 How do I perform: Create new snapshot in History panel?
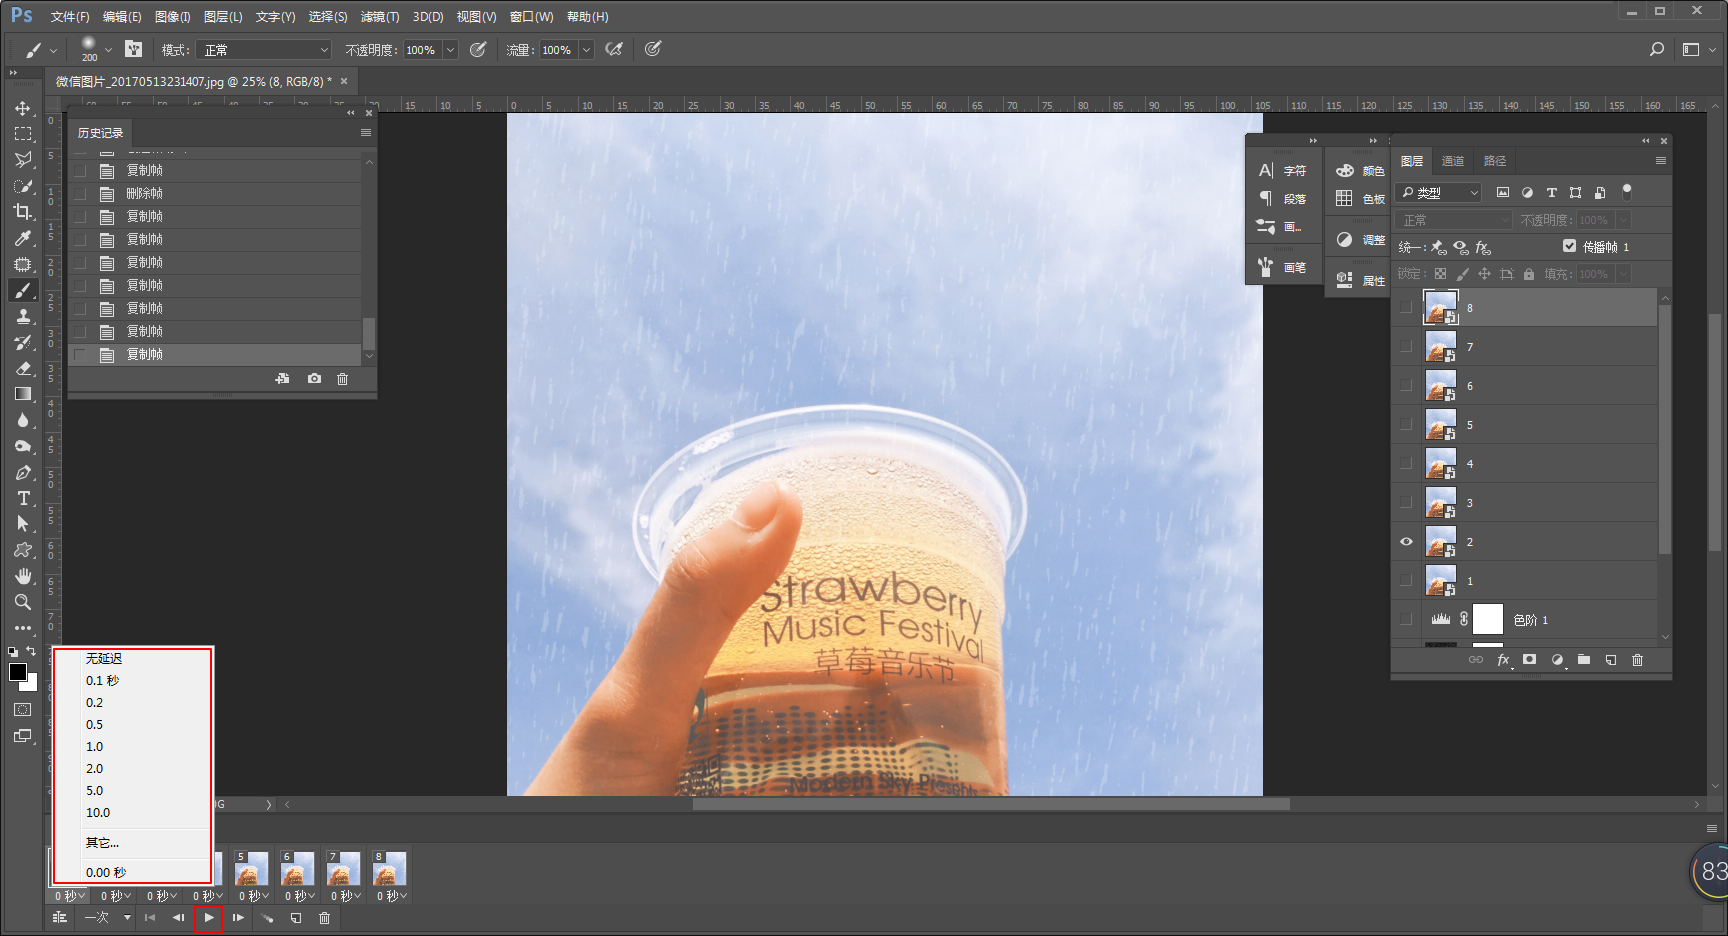click(315, 379)
